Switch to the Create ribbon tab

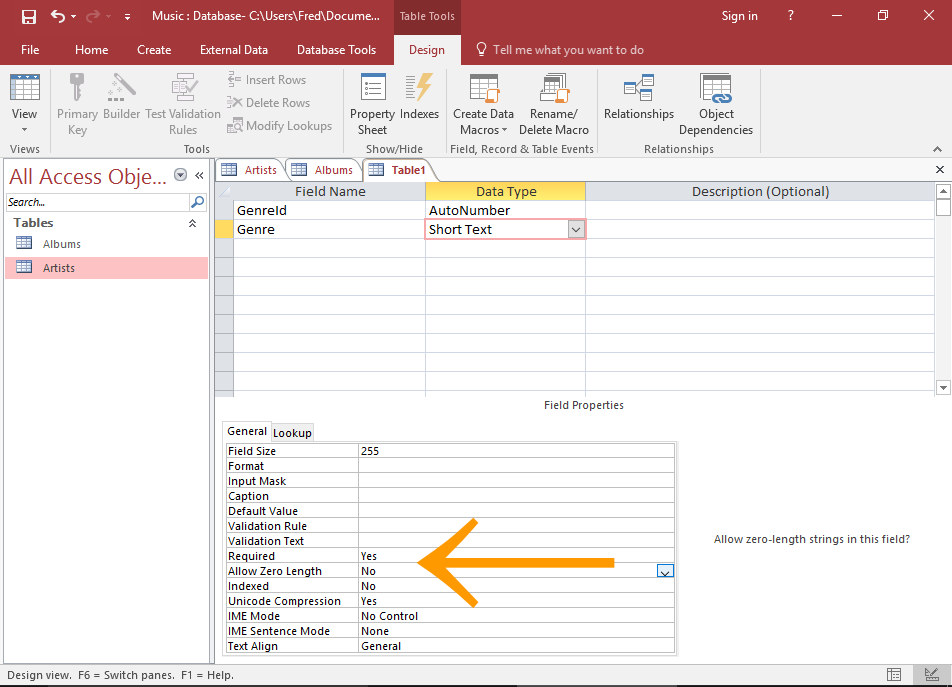tap(154, 50)
